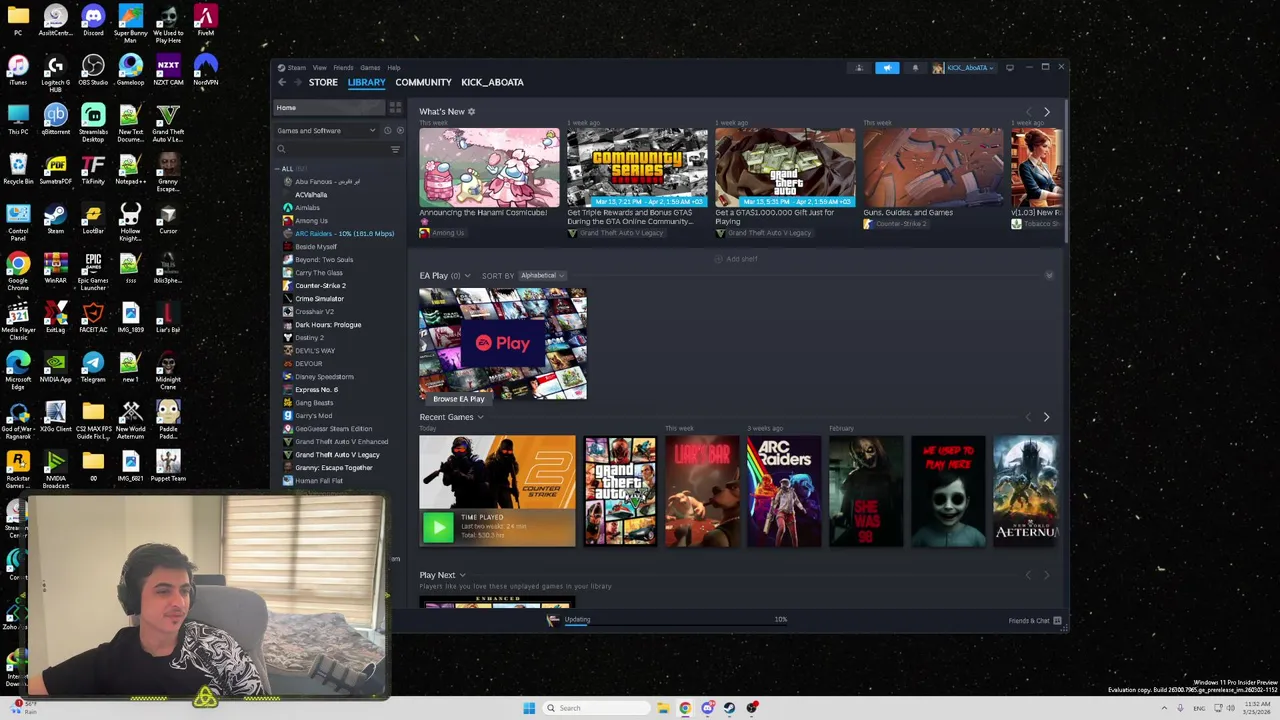Click the blue announcements megaphone button
This screenshot has width=1280, height=720.
click(887, 68)
